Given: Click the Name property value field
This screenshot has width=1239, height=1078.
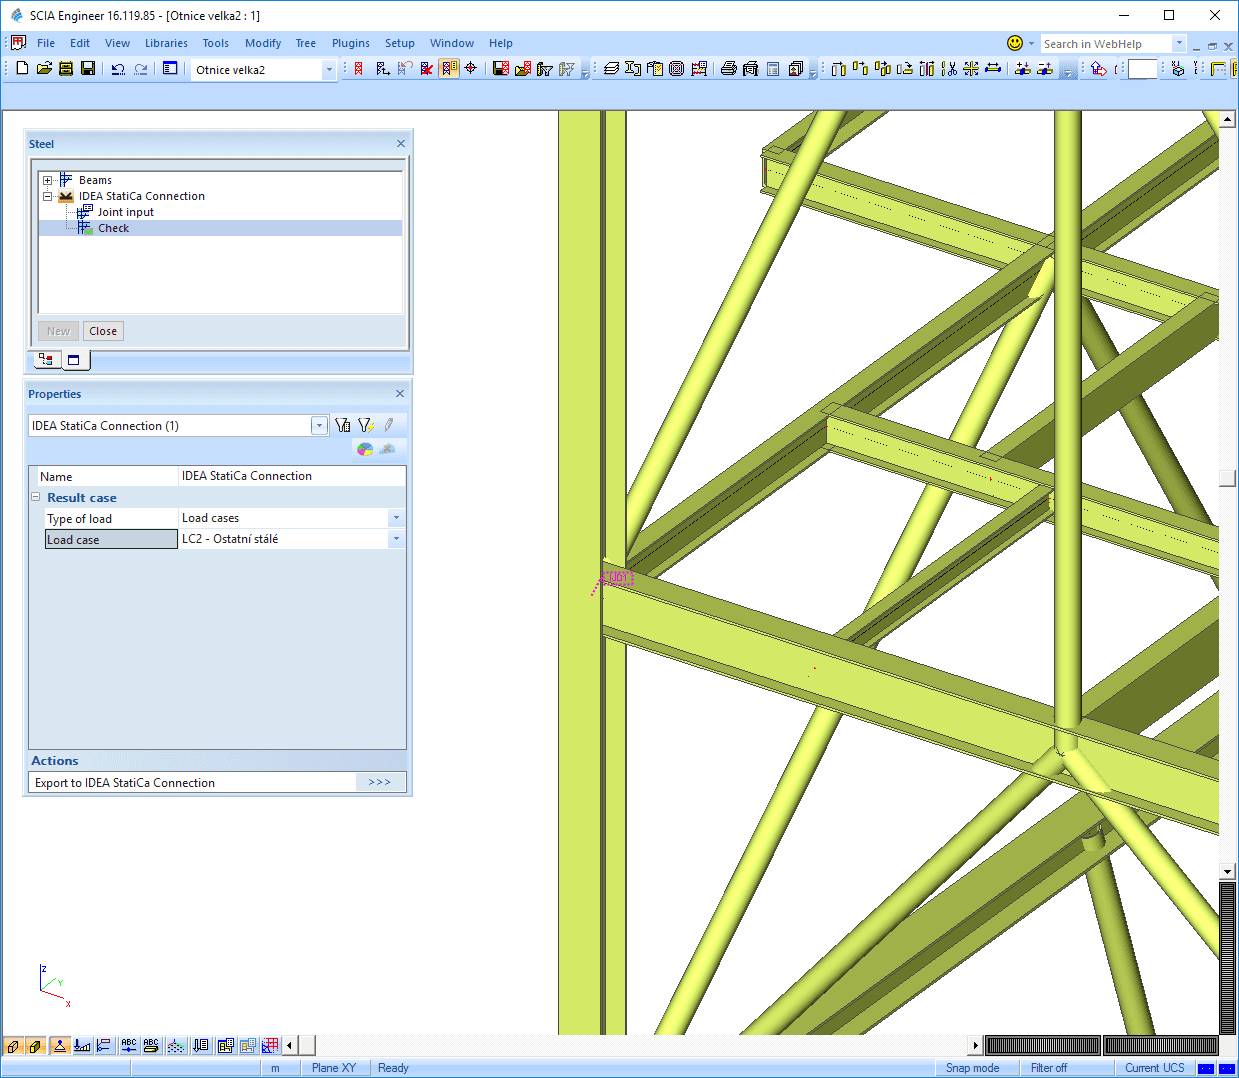Looking at the screenshot, I should [292, 476].
